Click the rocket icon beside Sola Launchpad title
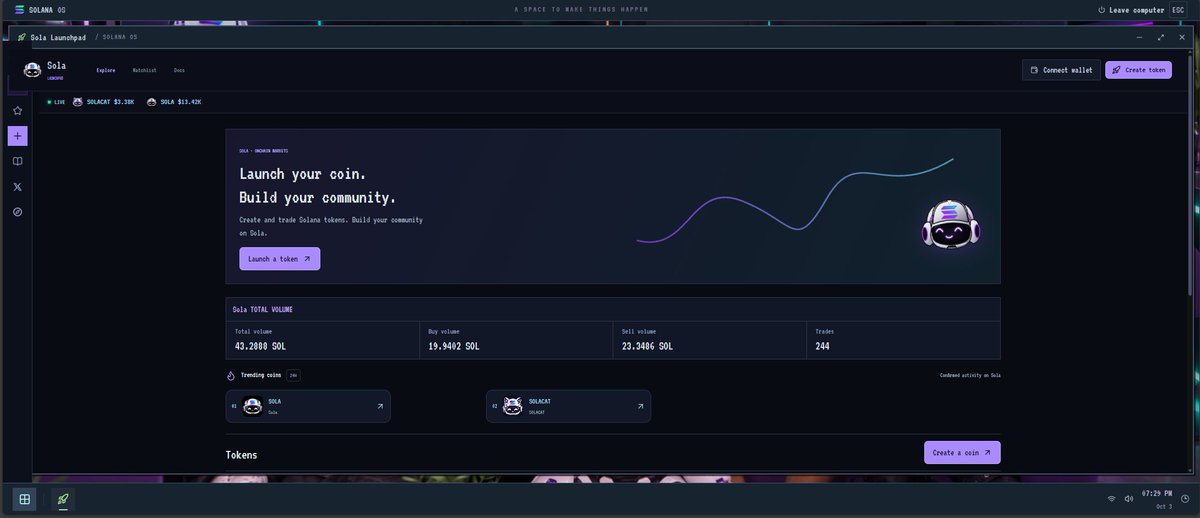This screenshot has height=518, width=1200. [22, 37]
